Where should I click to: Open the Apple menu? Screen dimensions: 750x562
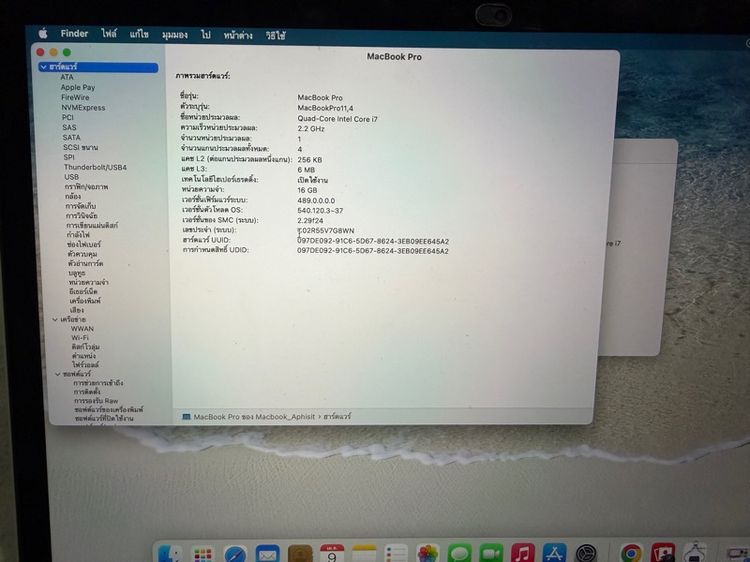(43, 33)
